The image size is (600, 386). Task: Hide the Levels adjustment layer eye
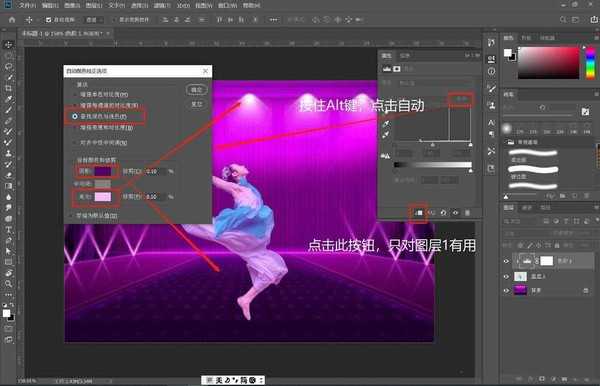506,261
